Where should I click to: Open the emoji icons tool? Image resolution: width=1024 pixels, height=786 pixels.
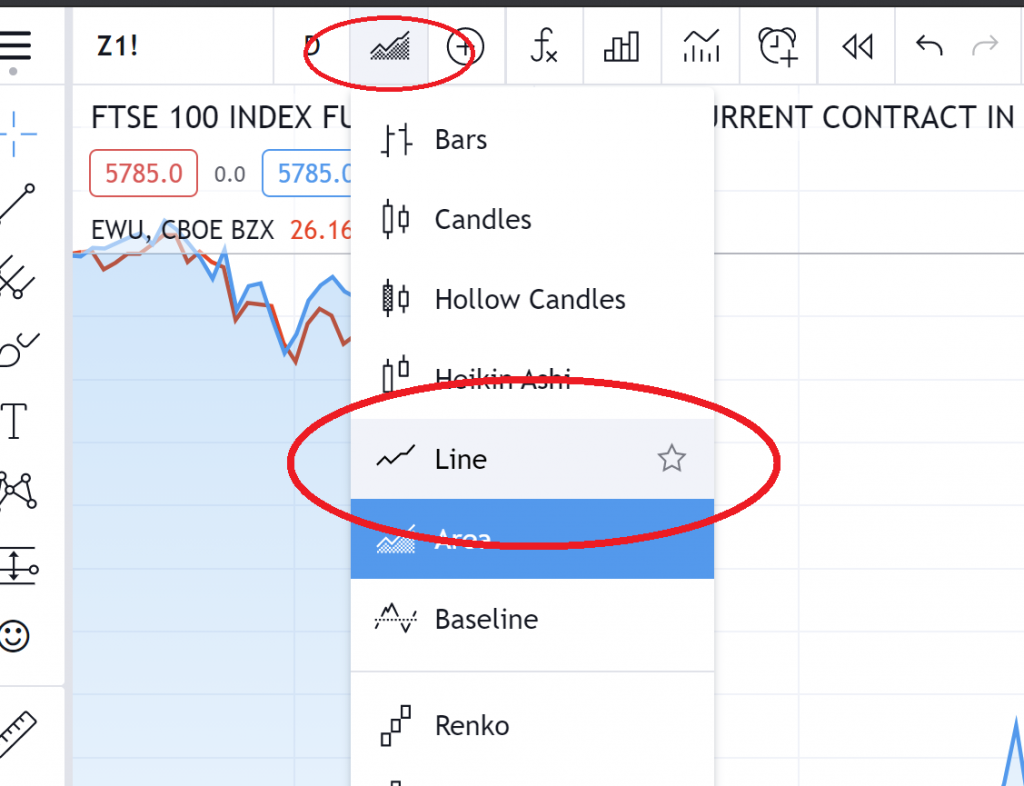(x=15, y=635)
